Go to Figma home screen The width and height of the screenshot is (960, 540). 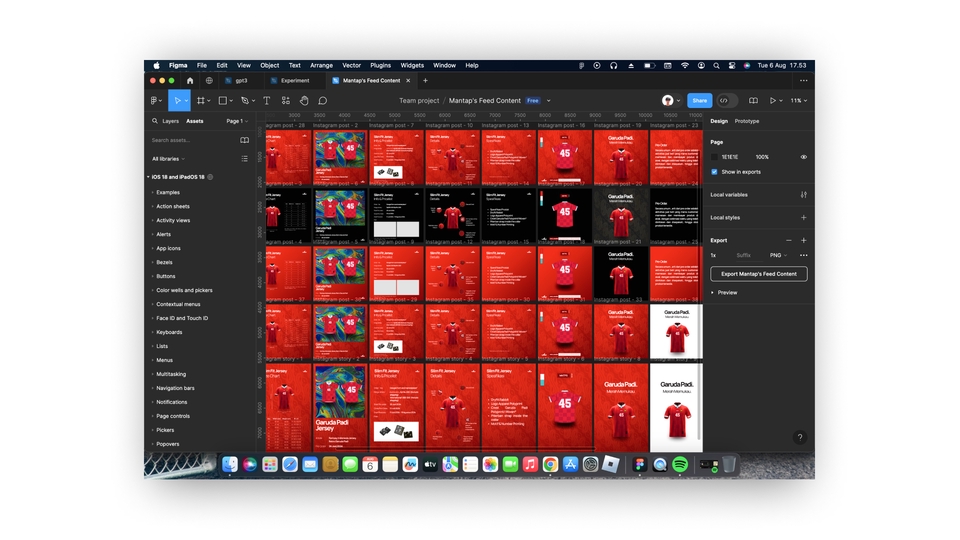click(190, 80)
